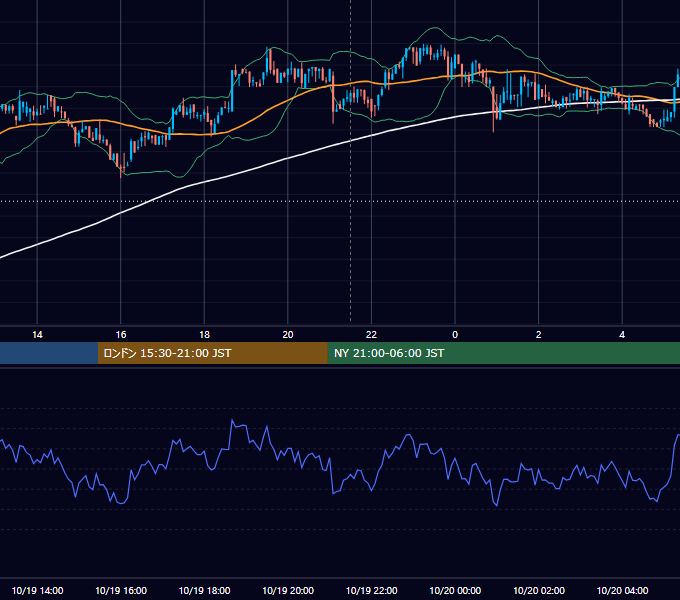Click the '10/19 14:00' date label
The height and width of the screenshot is (600, 680).
pos(37,590)
